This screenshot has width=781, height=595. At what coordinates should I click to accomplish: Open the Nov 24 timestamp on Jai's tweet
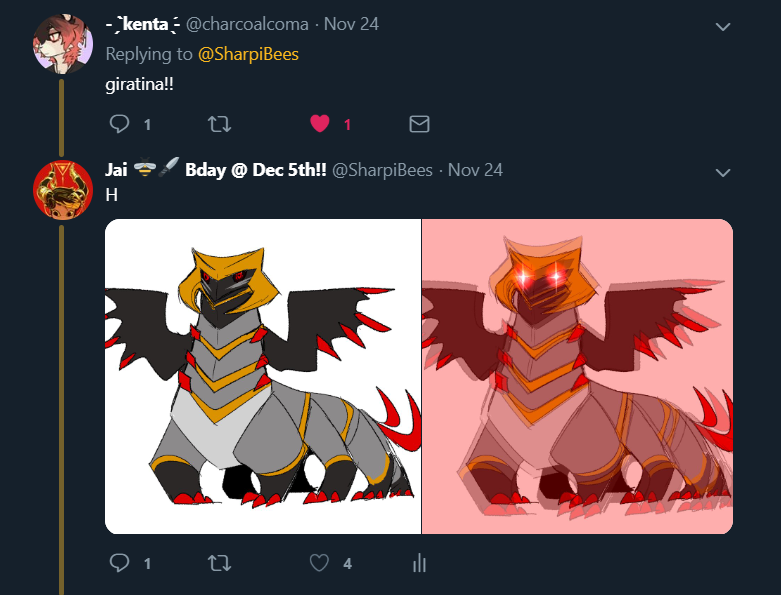pos(475,170)
